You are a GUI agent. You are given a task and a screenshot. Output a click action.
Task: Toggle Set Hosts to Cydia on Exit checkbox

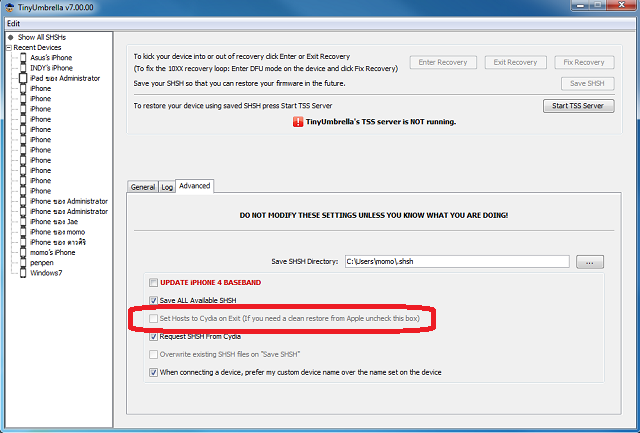pos(153,318)
